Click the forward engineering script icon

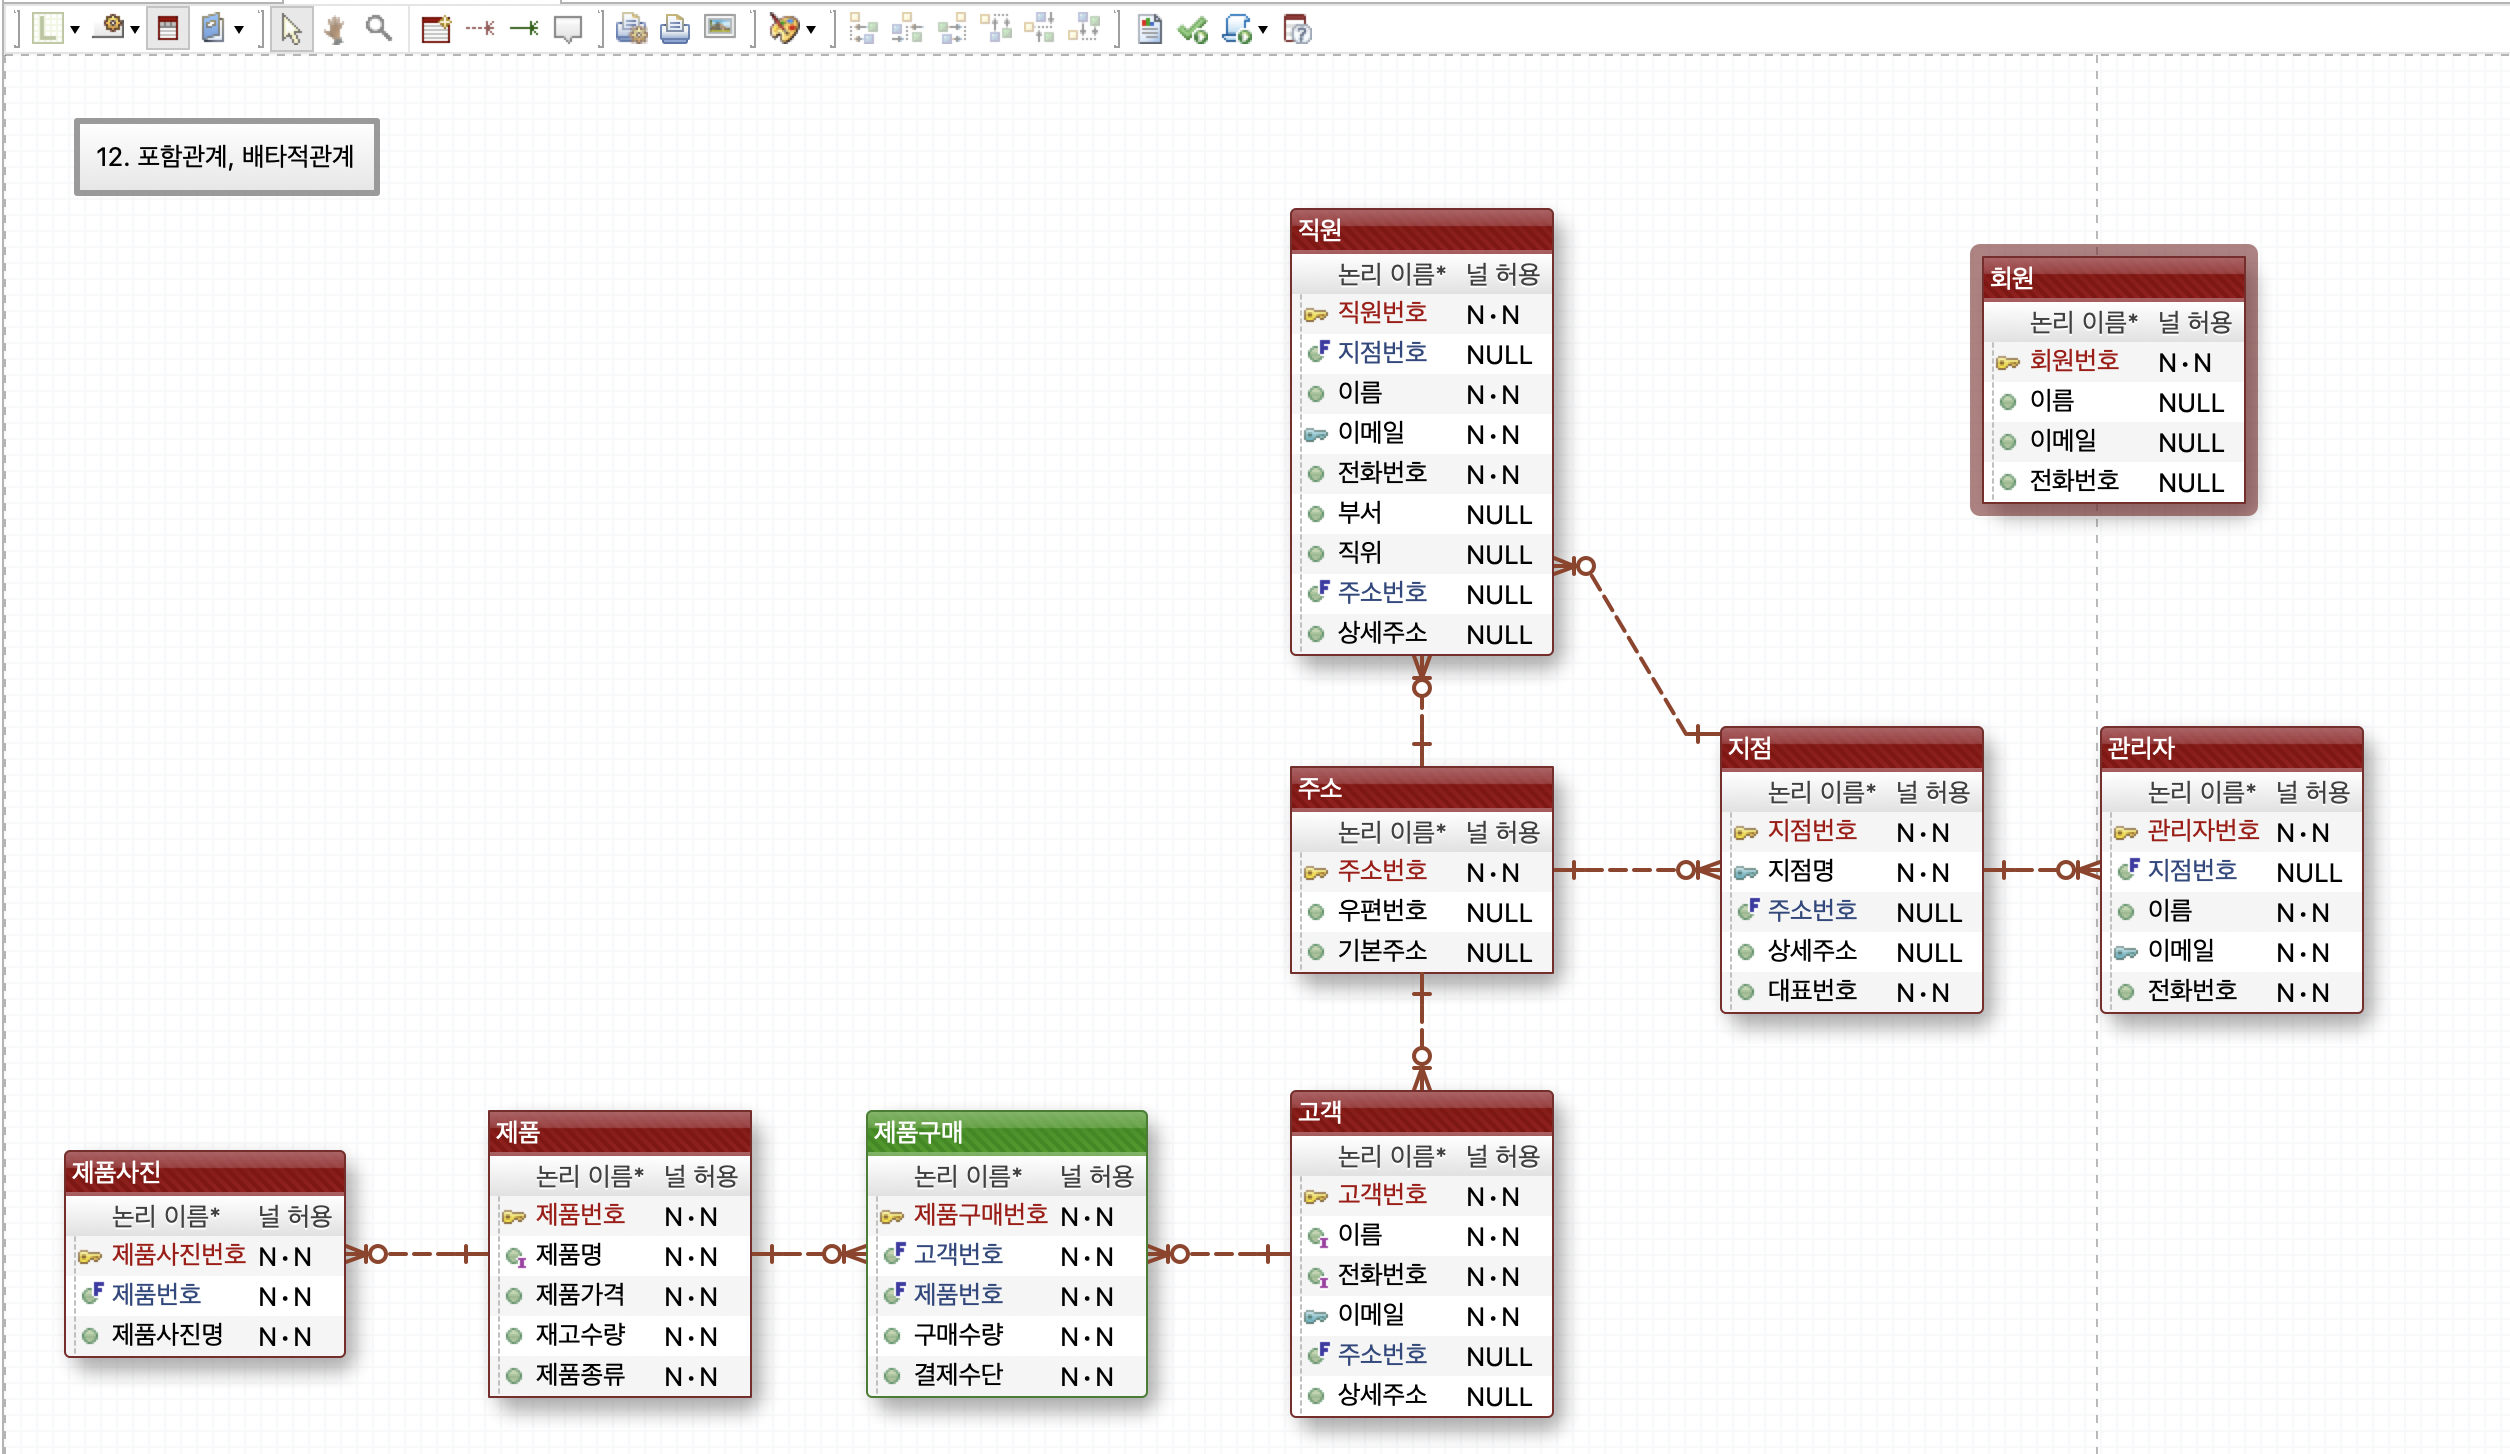1238,29
